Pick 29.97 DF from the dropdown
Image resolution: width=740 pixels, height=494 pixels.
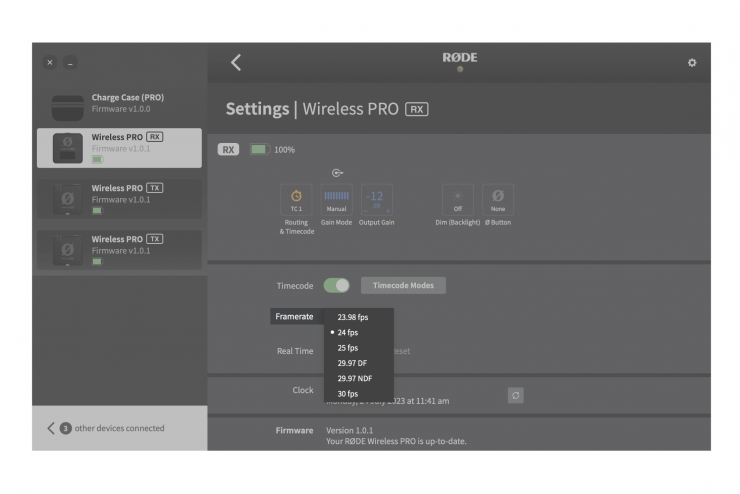(x=352, y=363)
